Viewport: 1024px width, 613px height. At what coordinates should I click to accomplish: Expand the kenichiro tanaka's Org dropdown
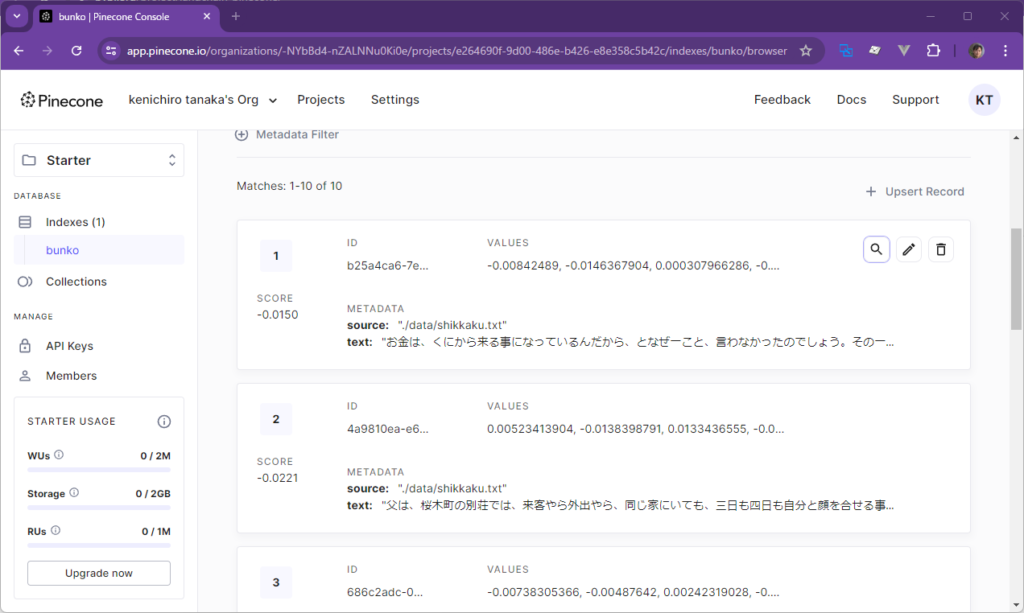click(202, 100)
